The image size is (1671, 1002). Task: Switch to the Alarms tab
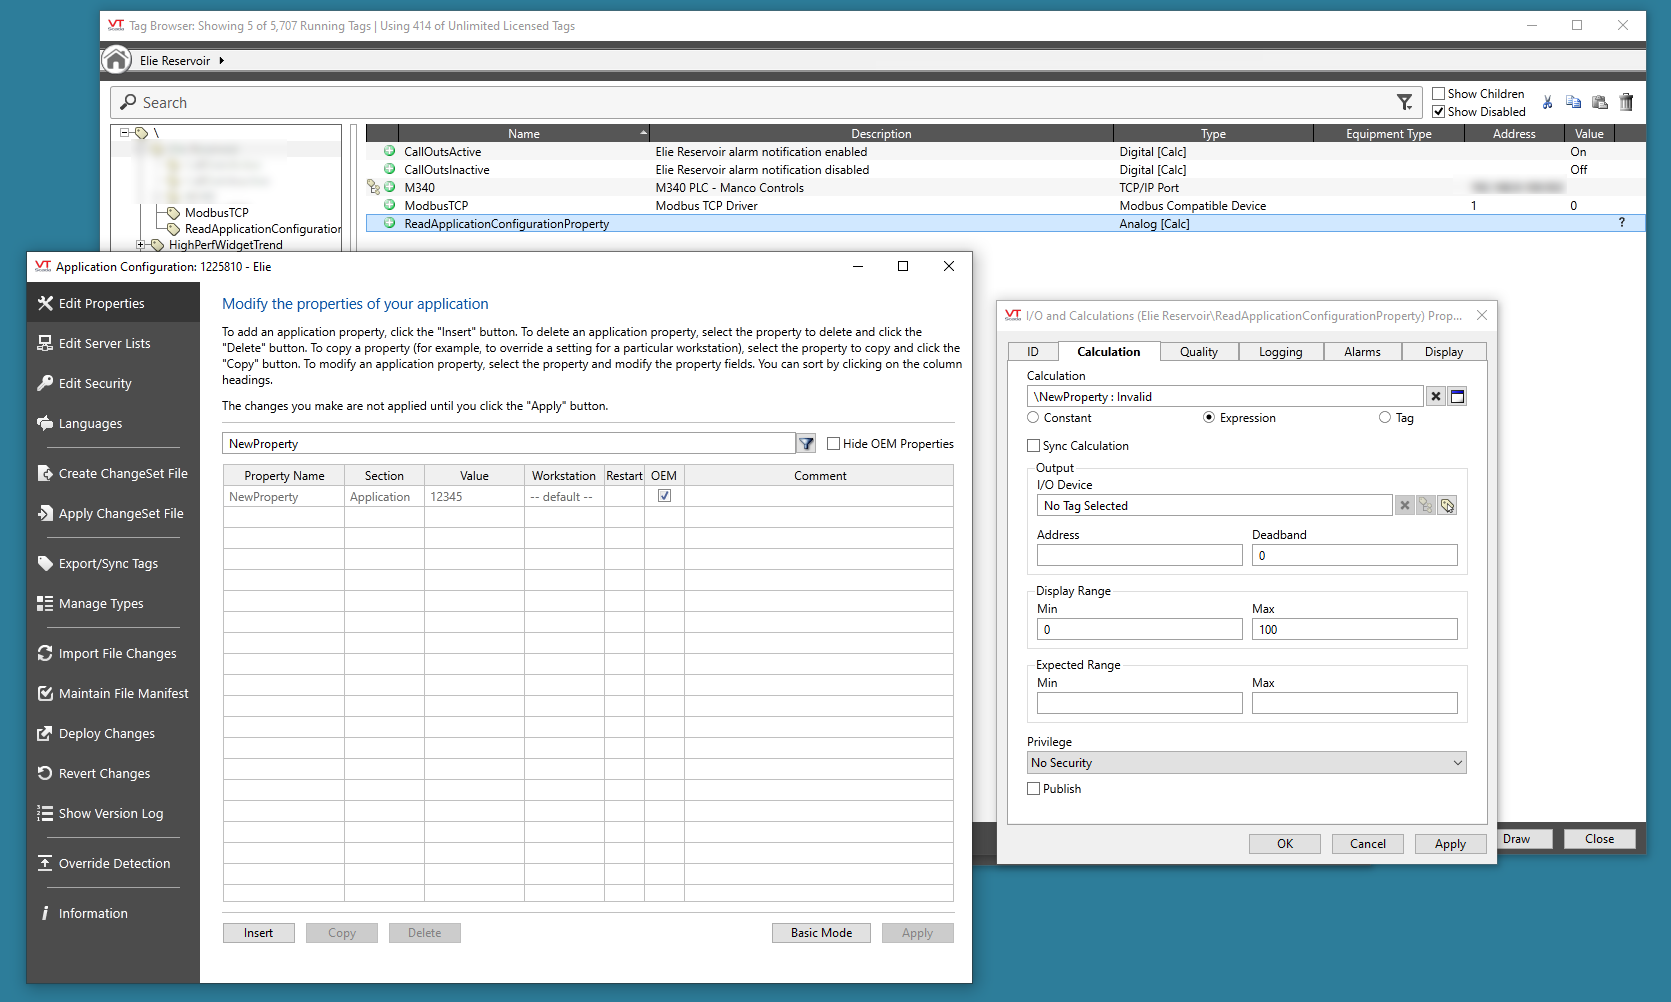tap(1361, 352)
